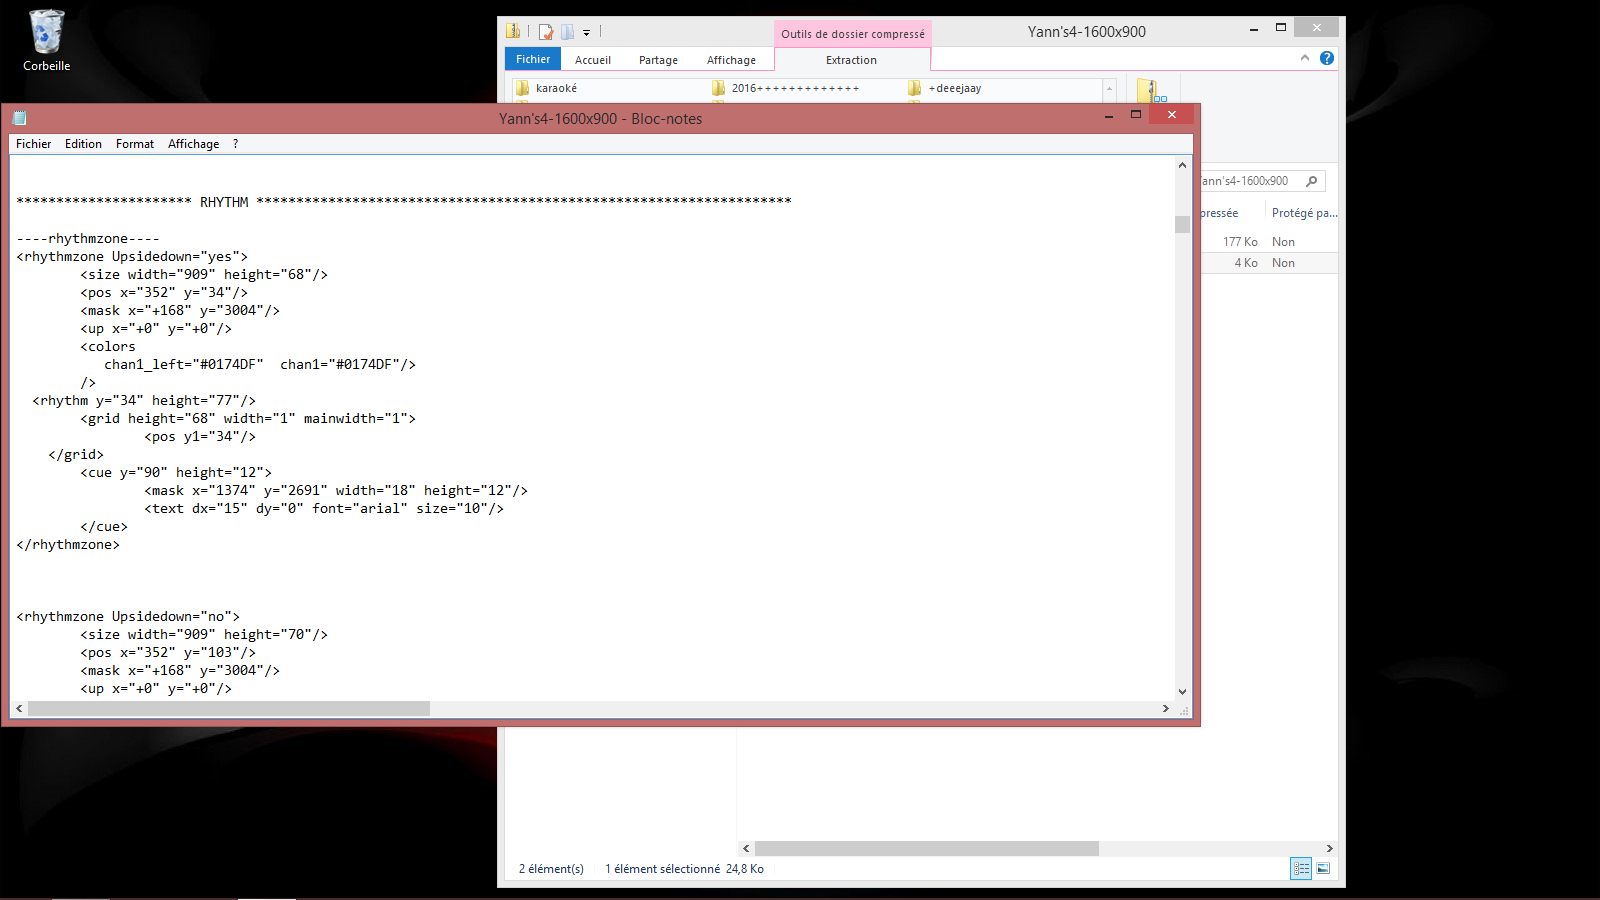Switch to the Extraction ribbon tab
This screenshot has width=1600, height=900.
(x=851, y=60)
